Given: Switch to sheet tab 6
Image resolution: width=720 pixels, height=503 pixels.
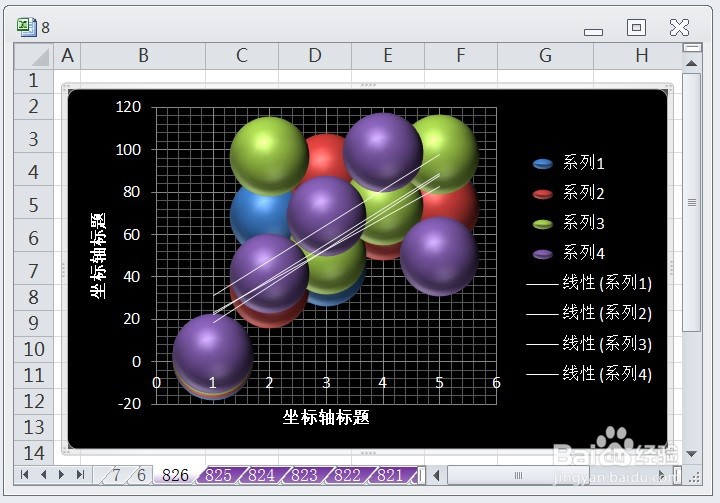Looking at the screenshot, I should [x=141, y=475].
